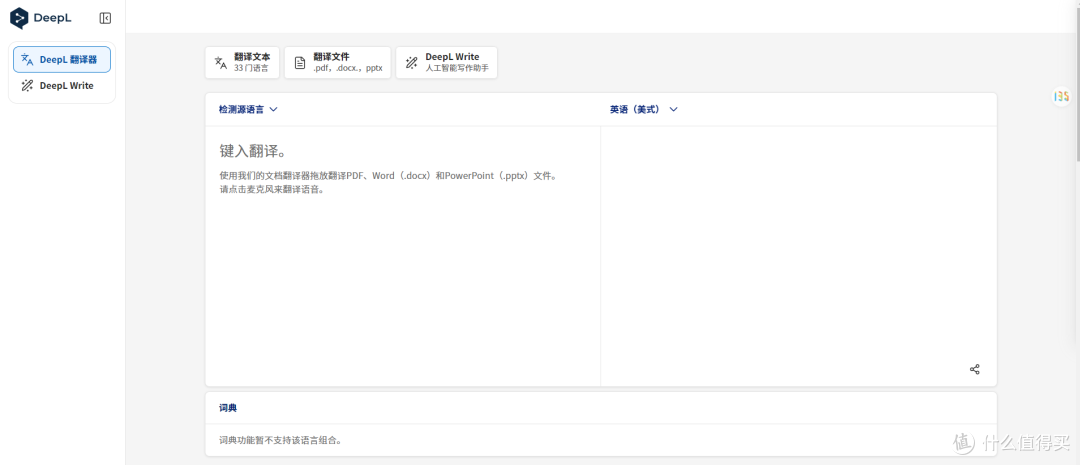Switch to 翻译文本 tab
1080x465 pixels.
click(x=242, y=63)
